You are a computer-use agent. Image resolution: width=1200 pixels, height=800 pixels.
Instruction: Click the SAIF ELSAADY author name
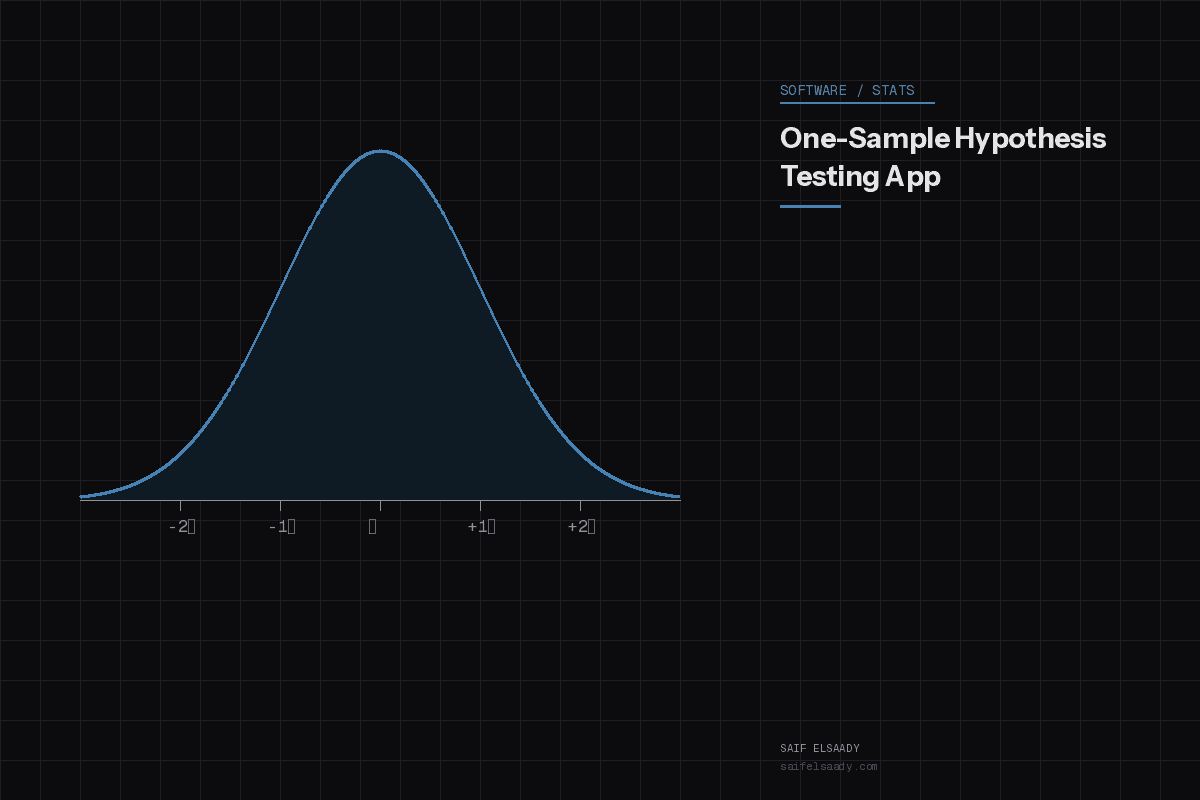(x=820, y=747)
